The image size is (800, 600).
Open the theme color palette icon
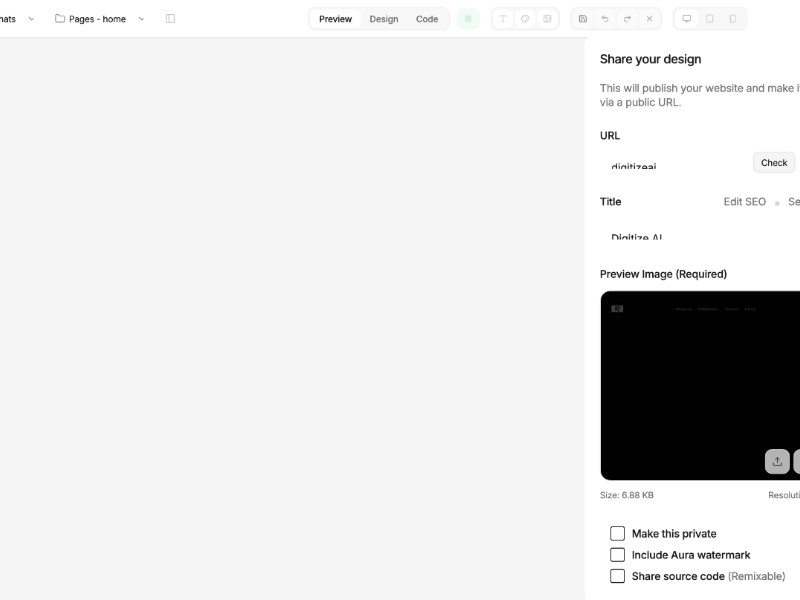tap(525, 18)
